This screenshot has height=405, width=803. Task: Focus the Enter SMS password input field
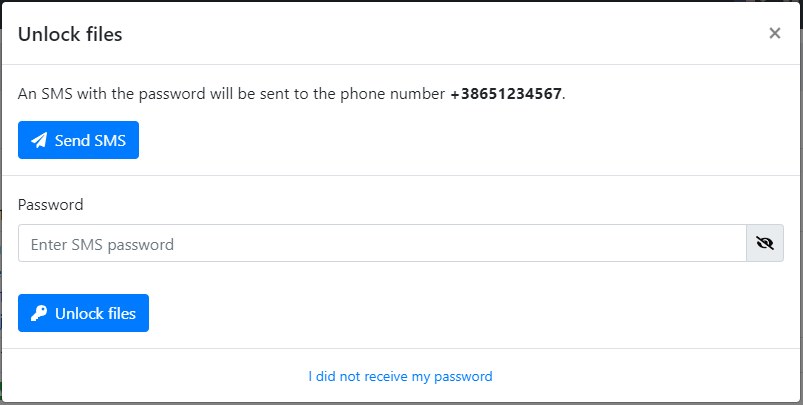pos(380,243)
